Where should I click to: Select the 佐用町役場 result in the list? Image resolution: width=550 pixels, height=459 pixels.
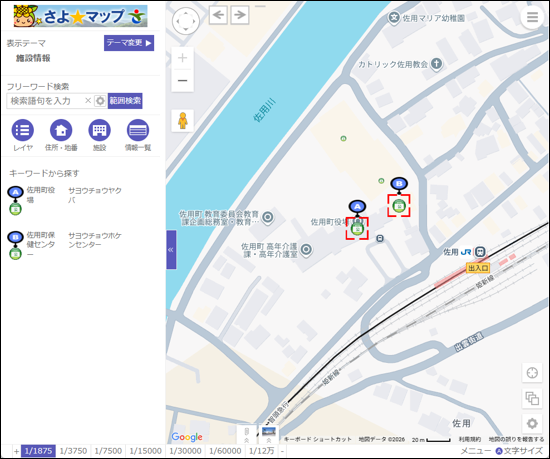[x=41, y=195]
